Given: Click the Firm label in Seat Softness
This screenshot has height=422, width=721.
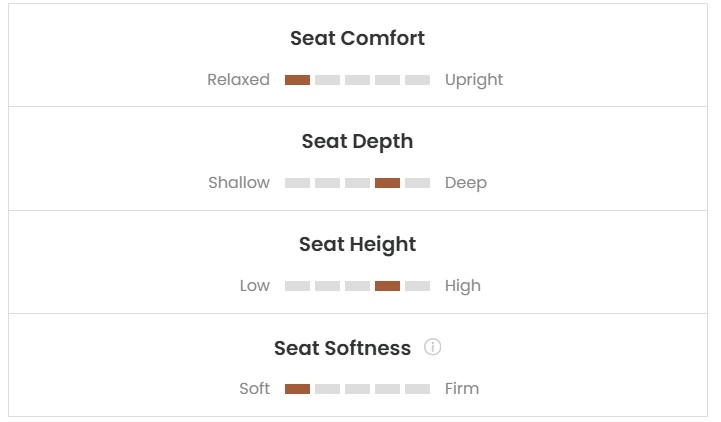Looking at the screenshot, I should click(x=462, y=389).
